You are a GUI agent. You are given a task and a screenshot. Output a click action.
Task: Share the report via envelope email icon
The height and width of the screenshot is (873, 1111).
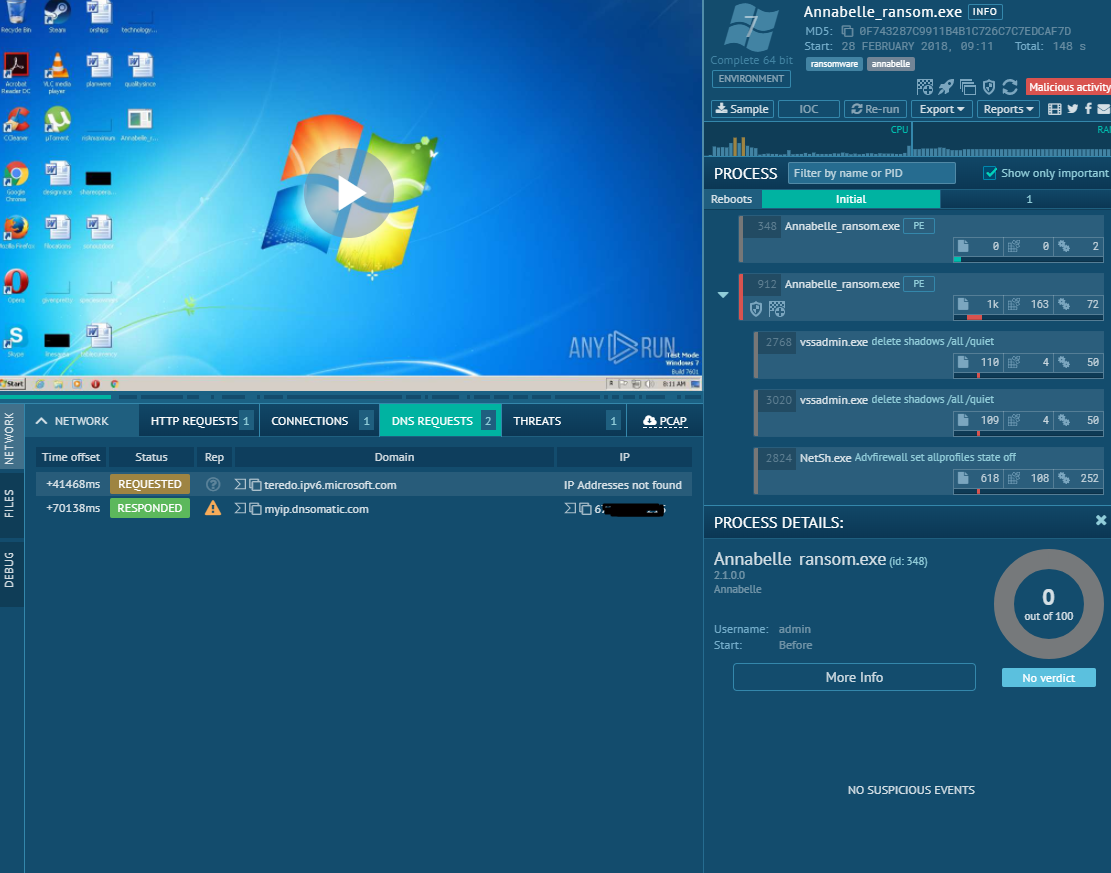pyautogui.click(x=1104, y=109)
